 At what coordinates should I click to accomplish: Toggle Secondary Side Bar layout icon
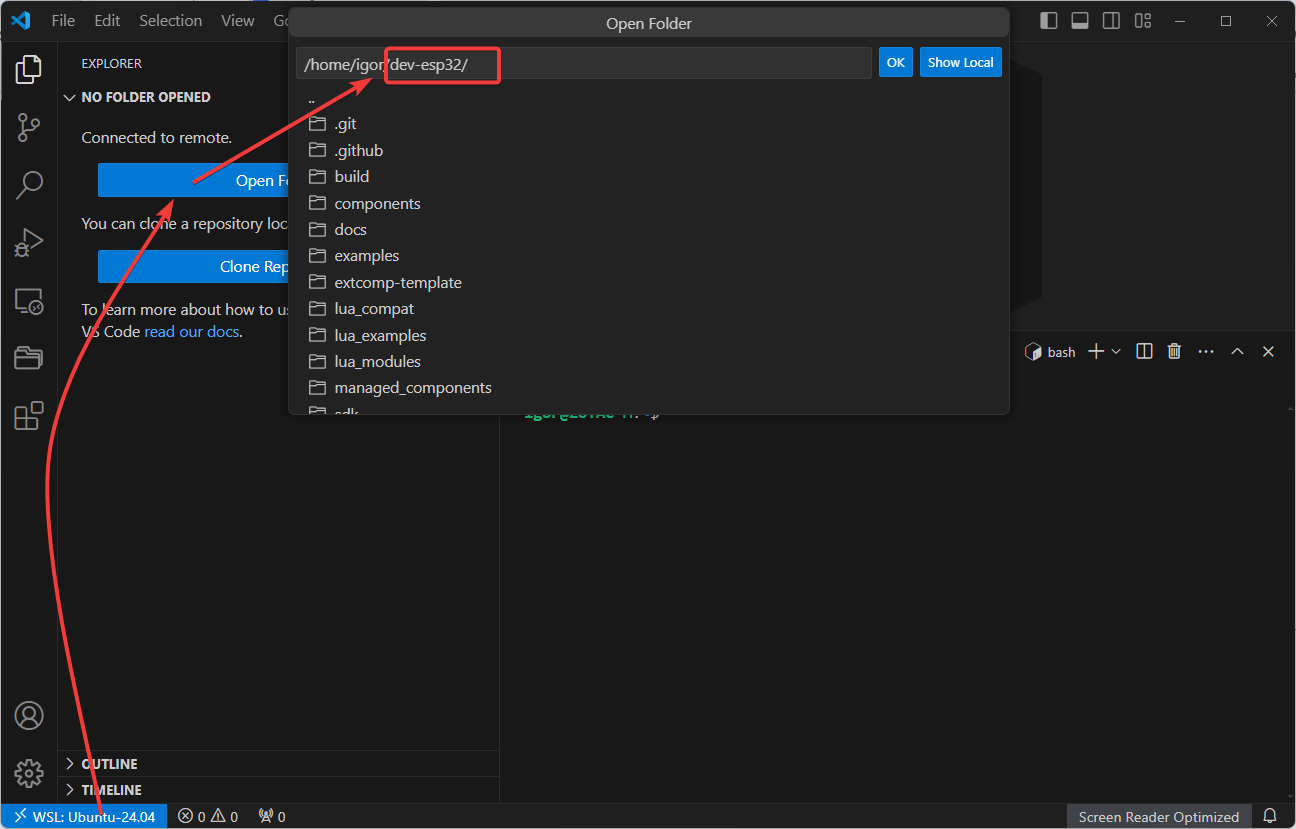(x=1111, y=20)
